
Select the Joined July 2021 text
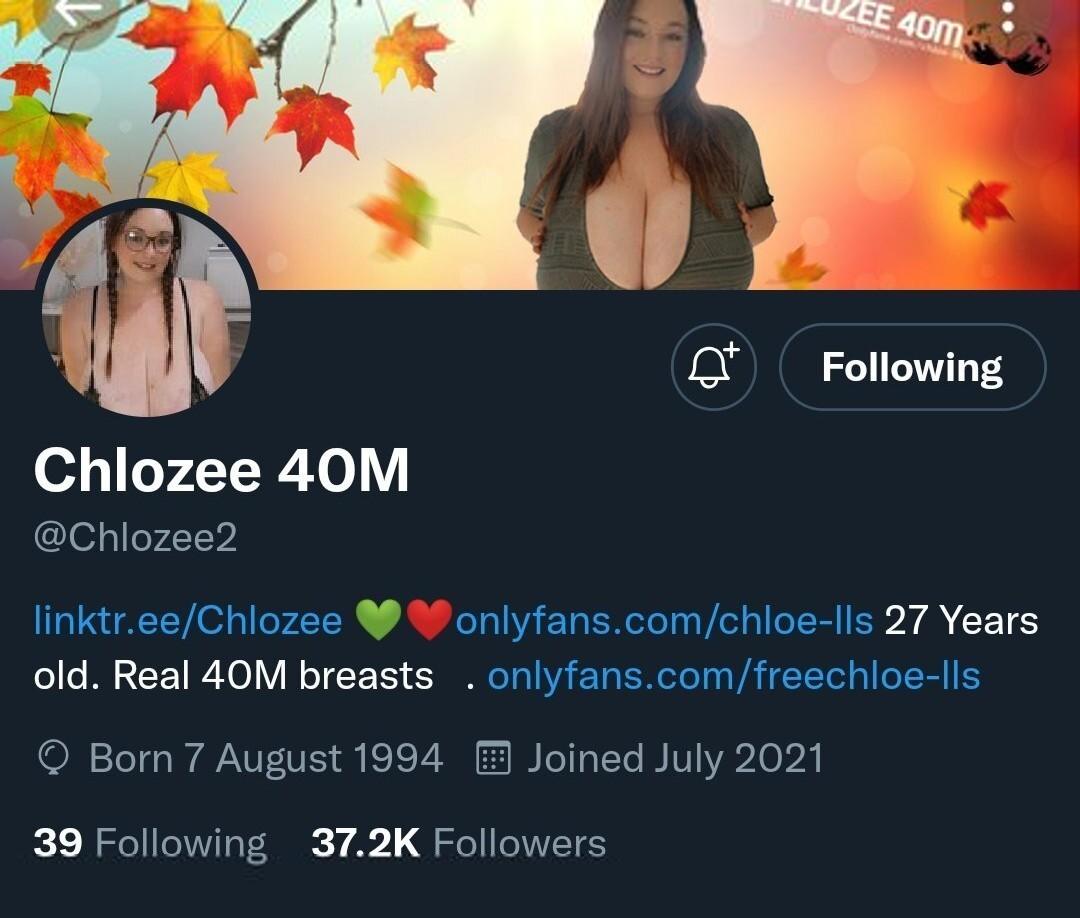coord(675,758)
